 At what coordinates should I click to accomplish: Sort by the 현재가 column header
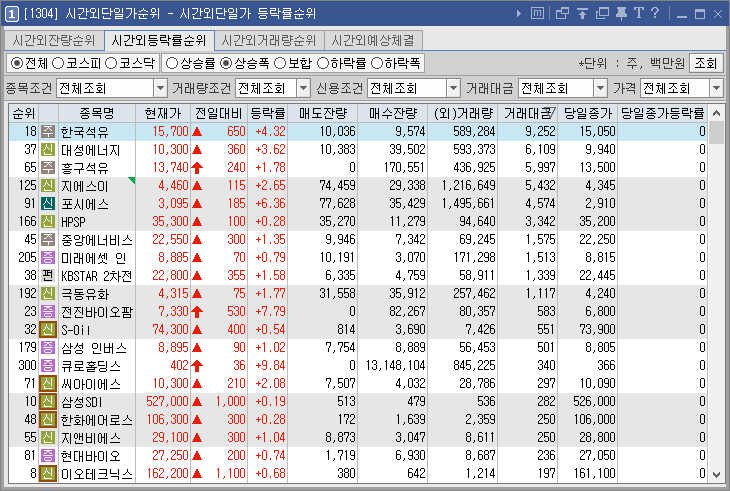tap(162, 114)
